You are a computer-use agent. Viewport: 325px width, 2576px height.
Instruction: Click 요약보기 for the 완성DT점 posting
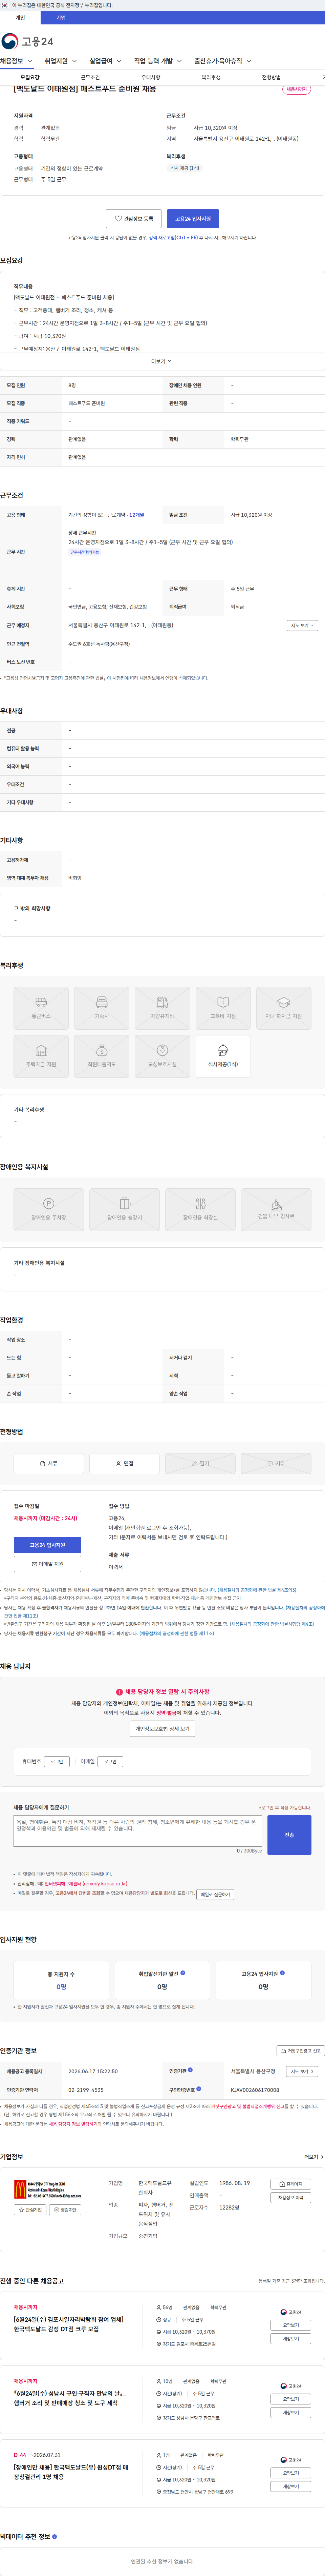click(291, 2473)
